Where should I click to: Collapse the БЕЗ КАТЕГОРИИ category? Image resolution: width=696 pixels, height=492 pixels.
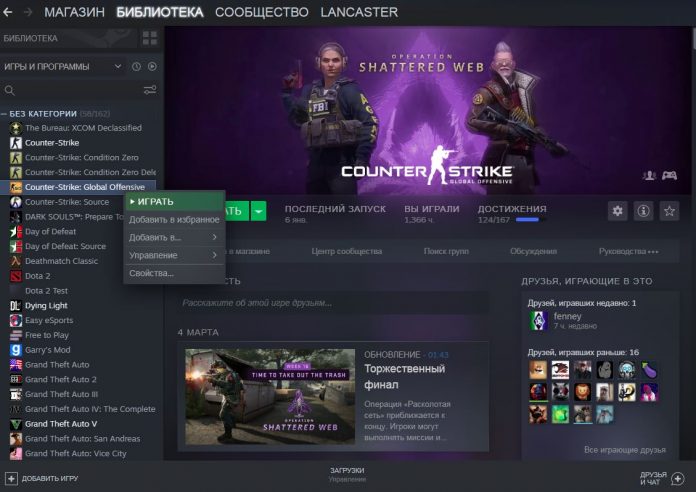[x=4, y=114]
